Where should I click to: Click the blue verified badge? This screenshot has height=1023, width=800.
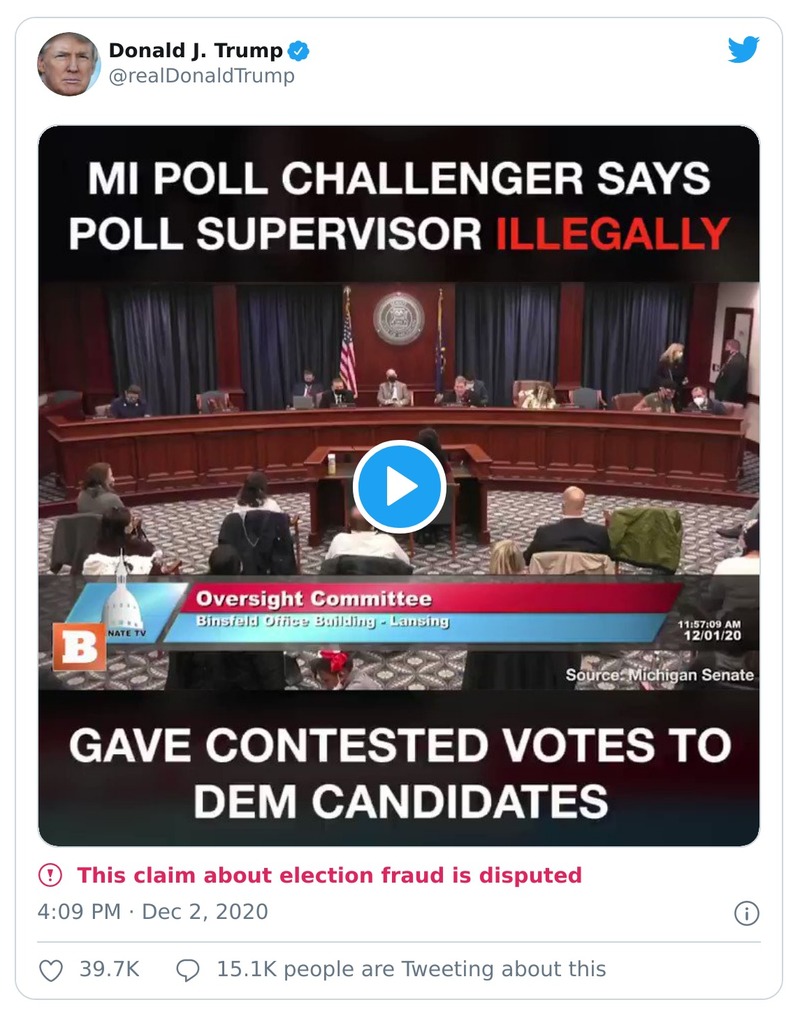tap(299, 50)
